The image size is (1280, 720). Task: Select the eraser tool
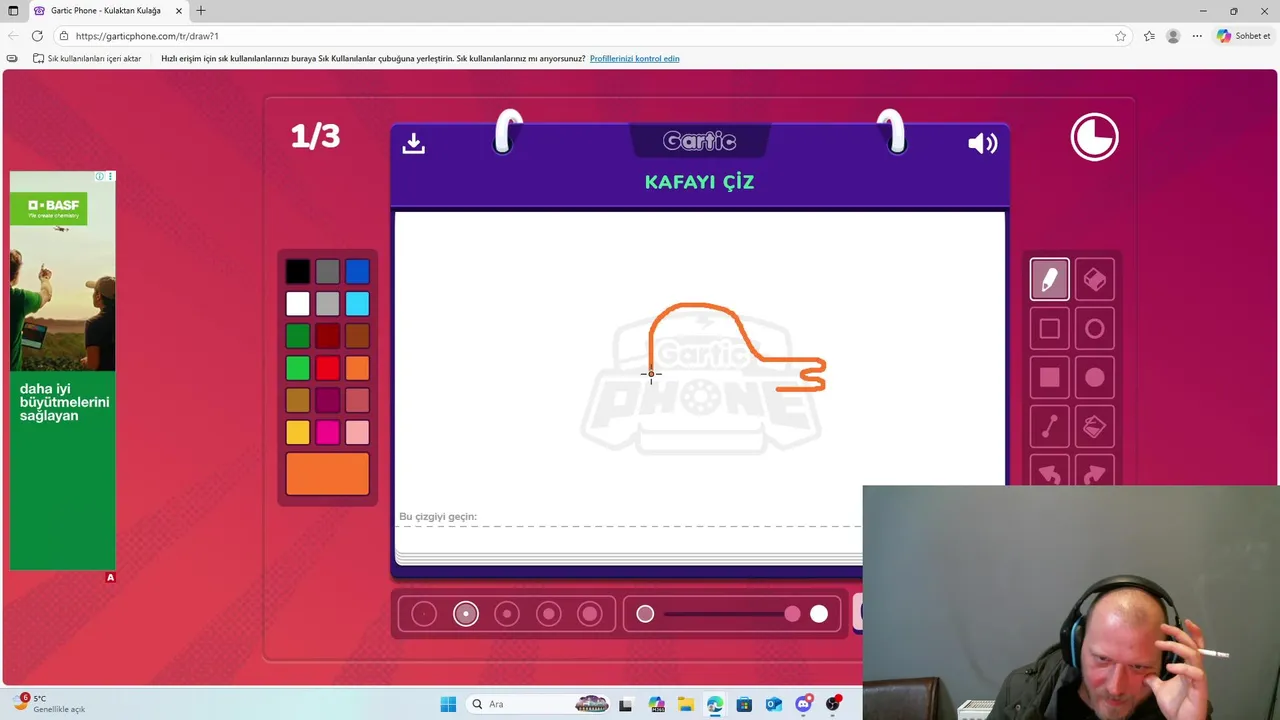click(1095, 280)
